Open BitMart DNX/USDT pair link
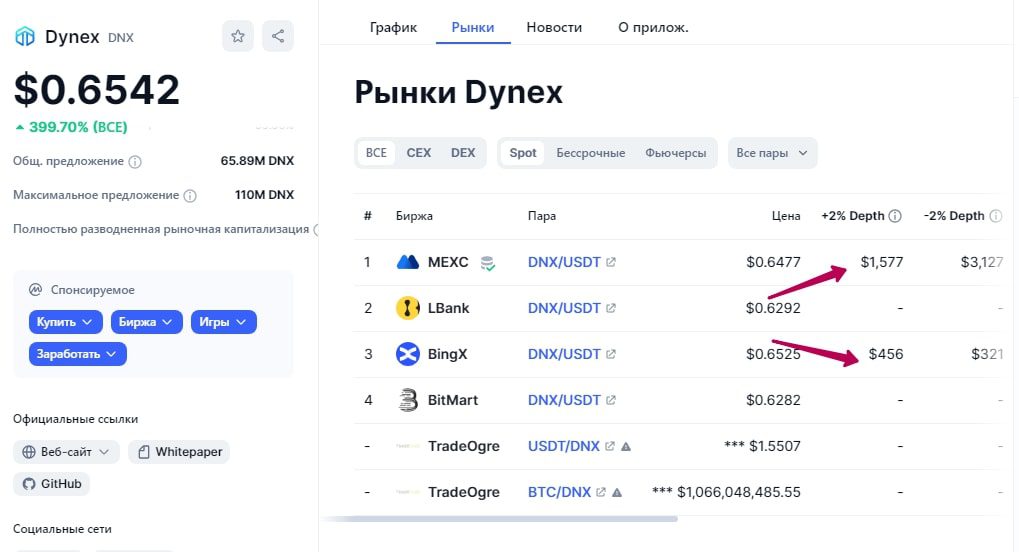Image resolution: width=1019 pixels, height=552 pixels. 564,400
